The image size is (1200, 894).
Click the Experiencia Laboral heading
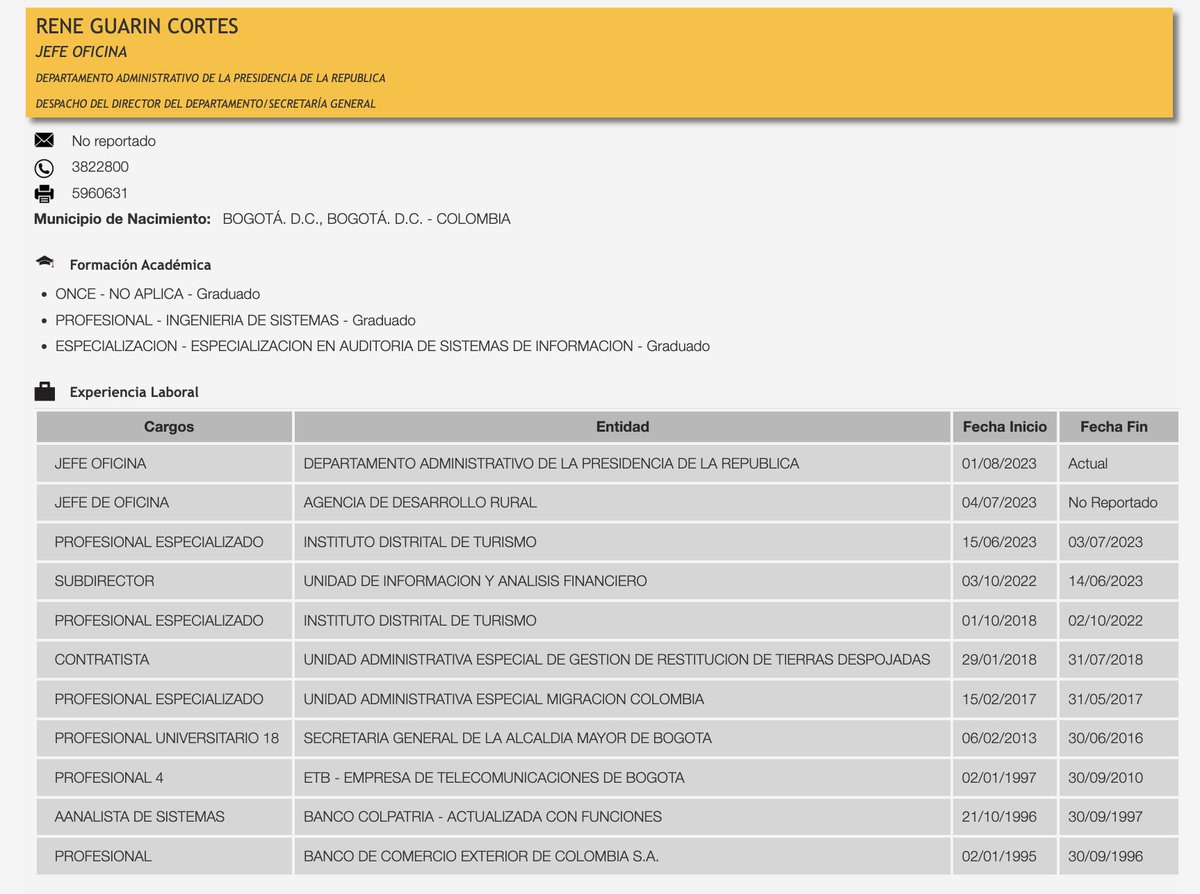(134, 393)
